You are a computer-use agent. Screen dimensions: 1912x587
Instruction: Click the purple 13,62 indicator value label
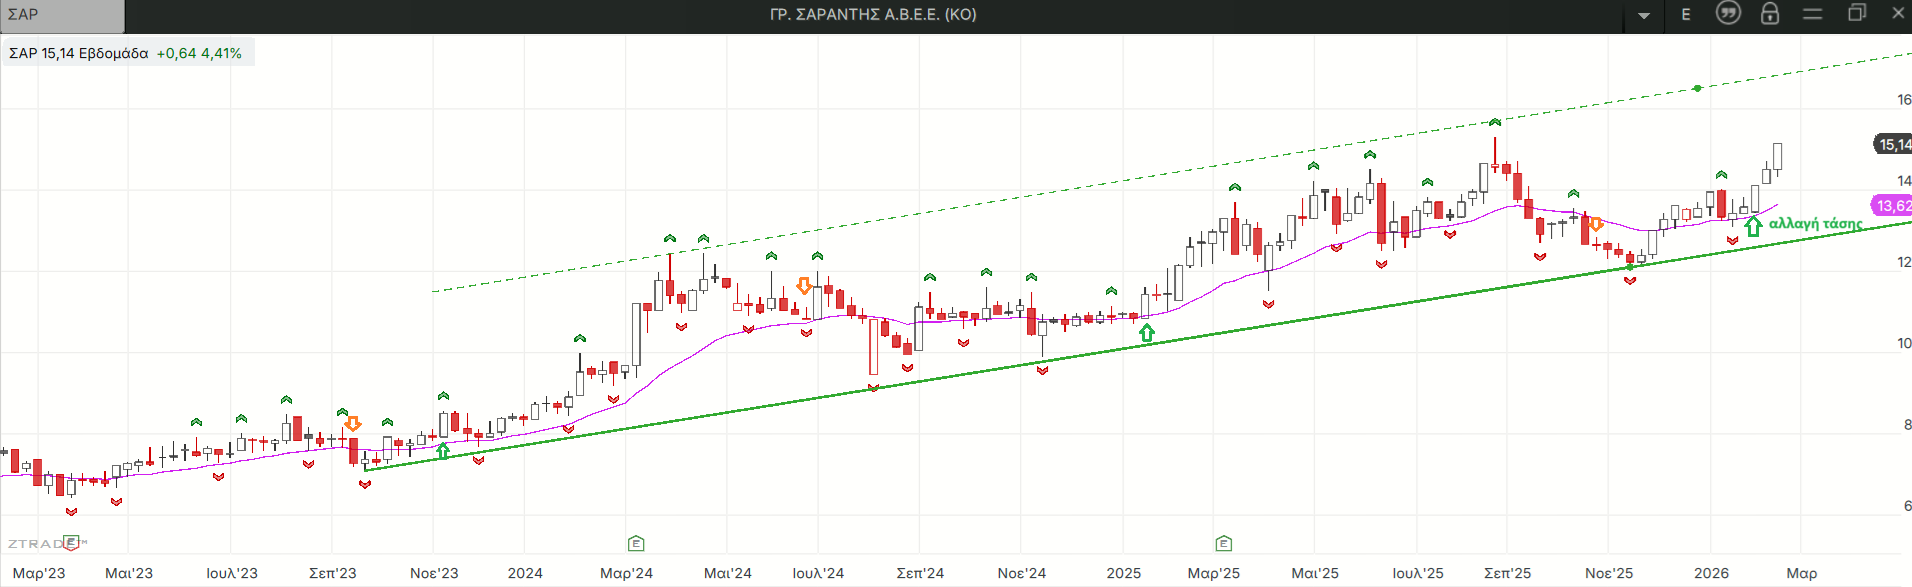click(1891, 206)
